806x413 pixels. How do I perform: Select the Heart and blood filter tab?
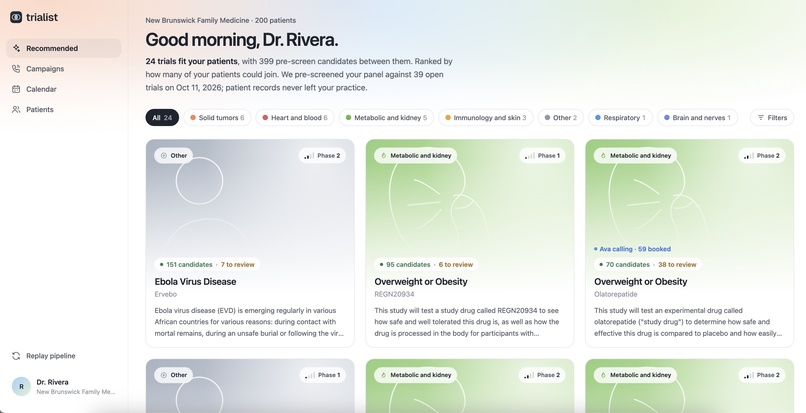[295, 118]
